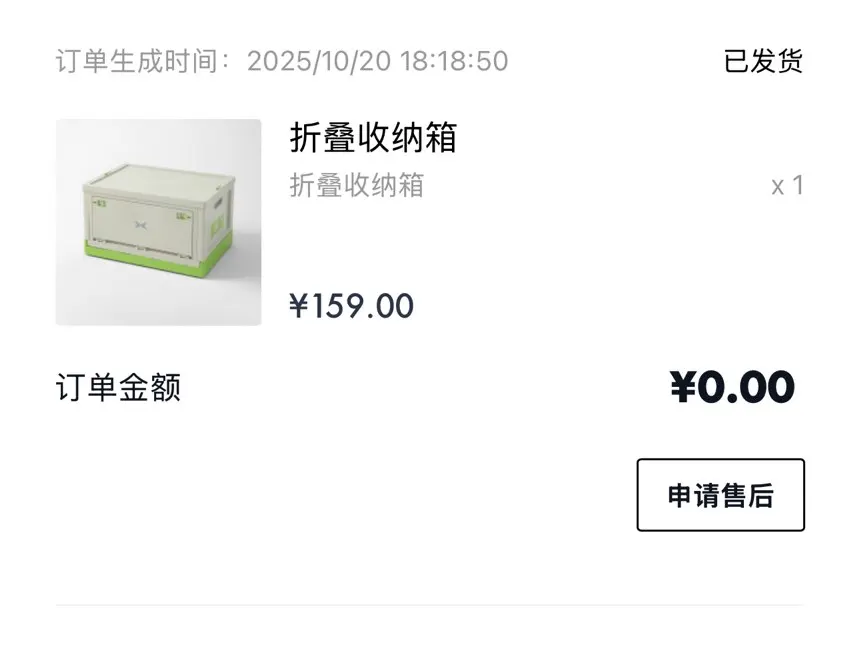Click the ¥0.00 order total amount
Viewport: 860px width, 646px height.
point(732,387)
